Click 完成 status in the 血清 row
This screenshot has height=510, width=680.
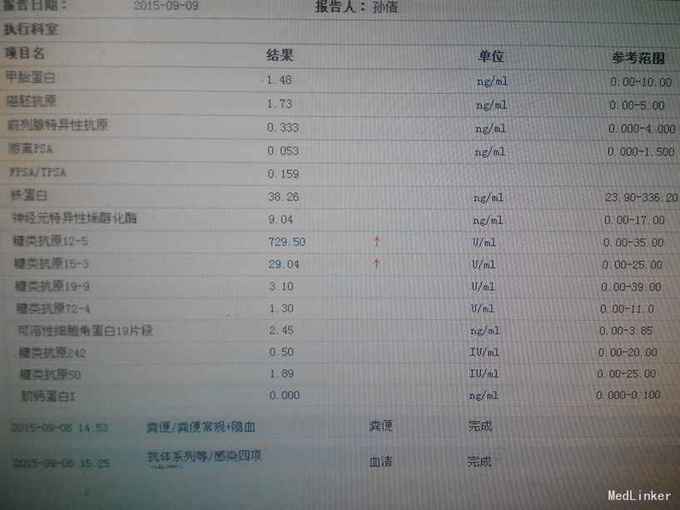click(x=480, y=461)
